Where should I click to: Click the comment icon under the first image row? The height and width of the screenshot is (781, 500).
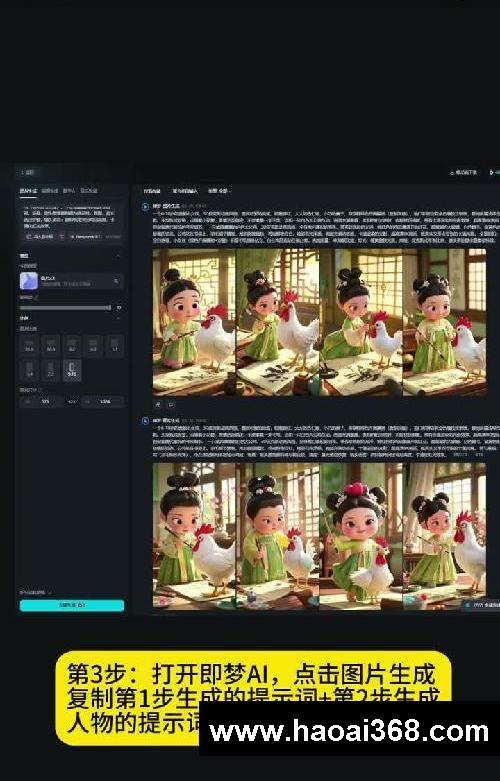pos(170,405)
